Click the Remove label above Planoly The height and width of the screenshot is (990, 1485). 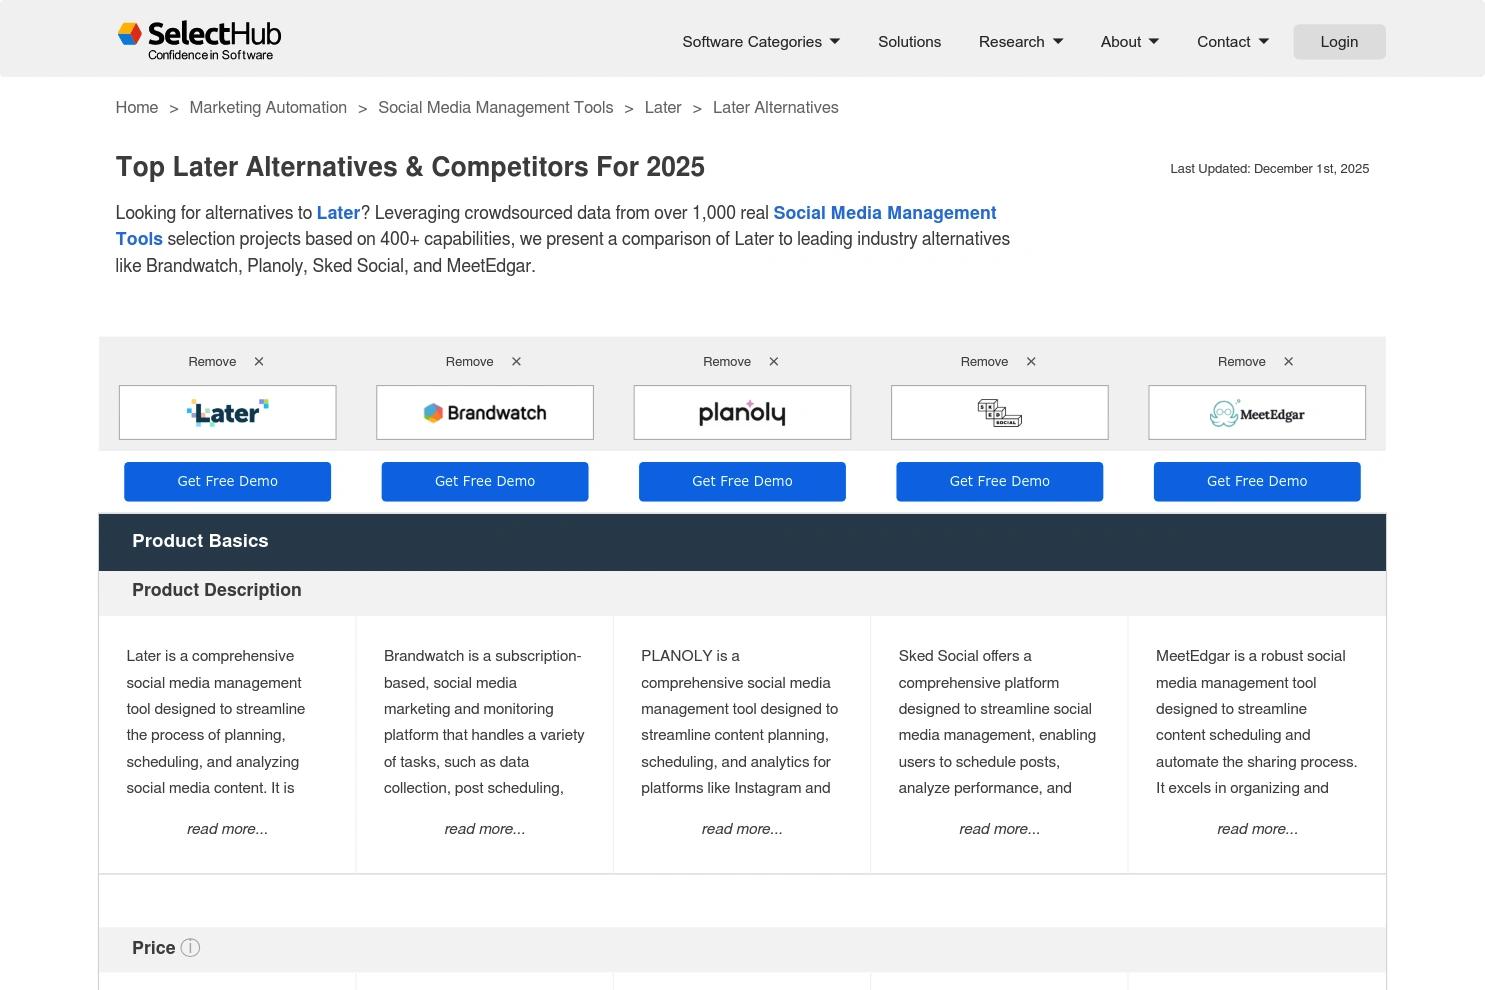click(727, 362)
